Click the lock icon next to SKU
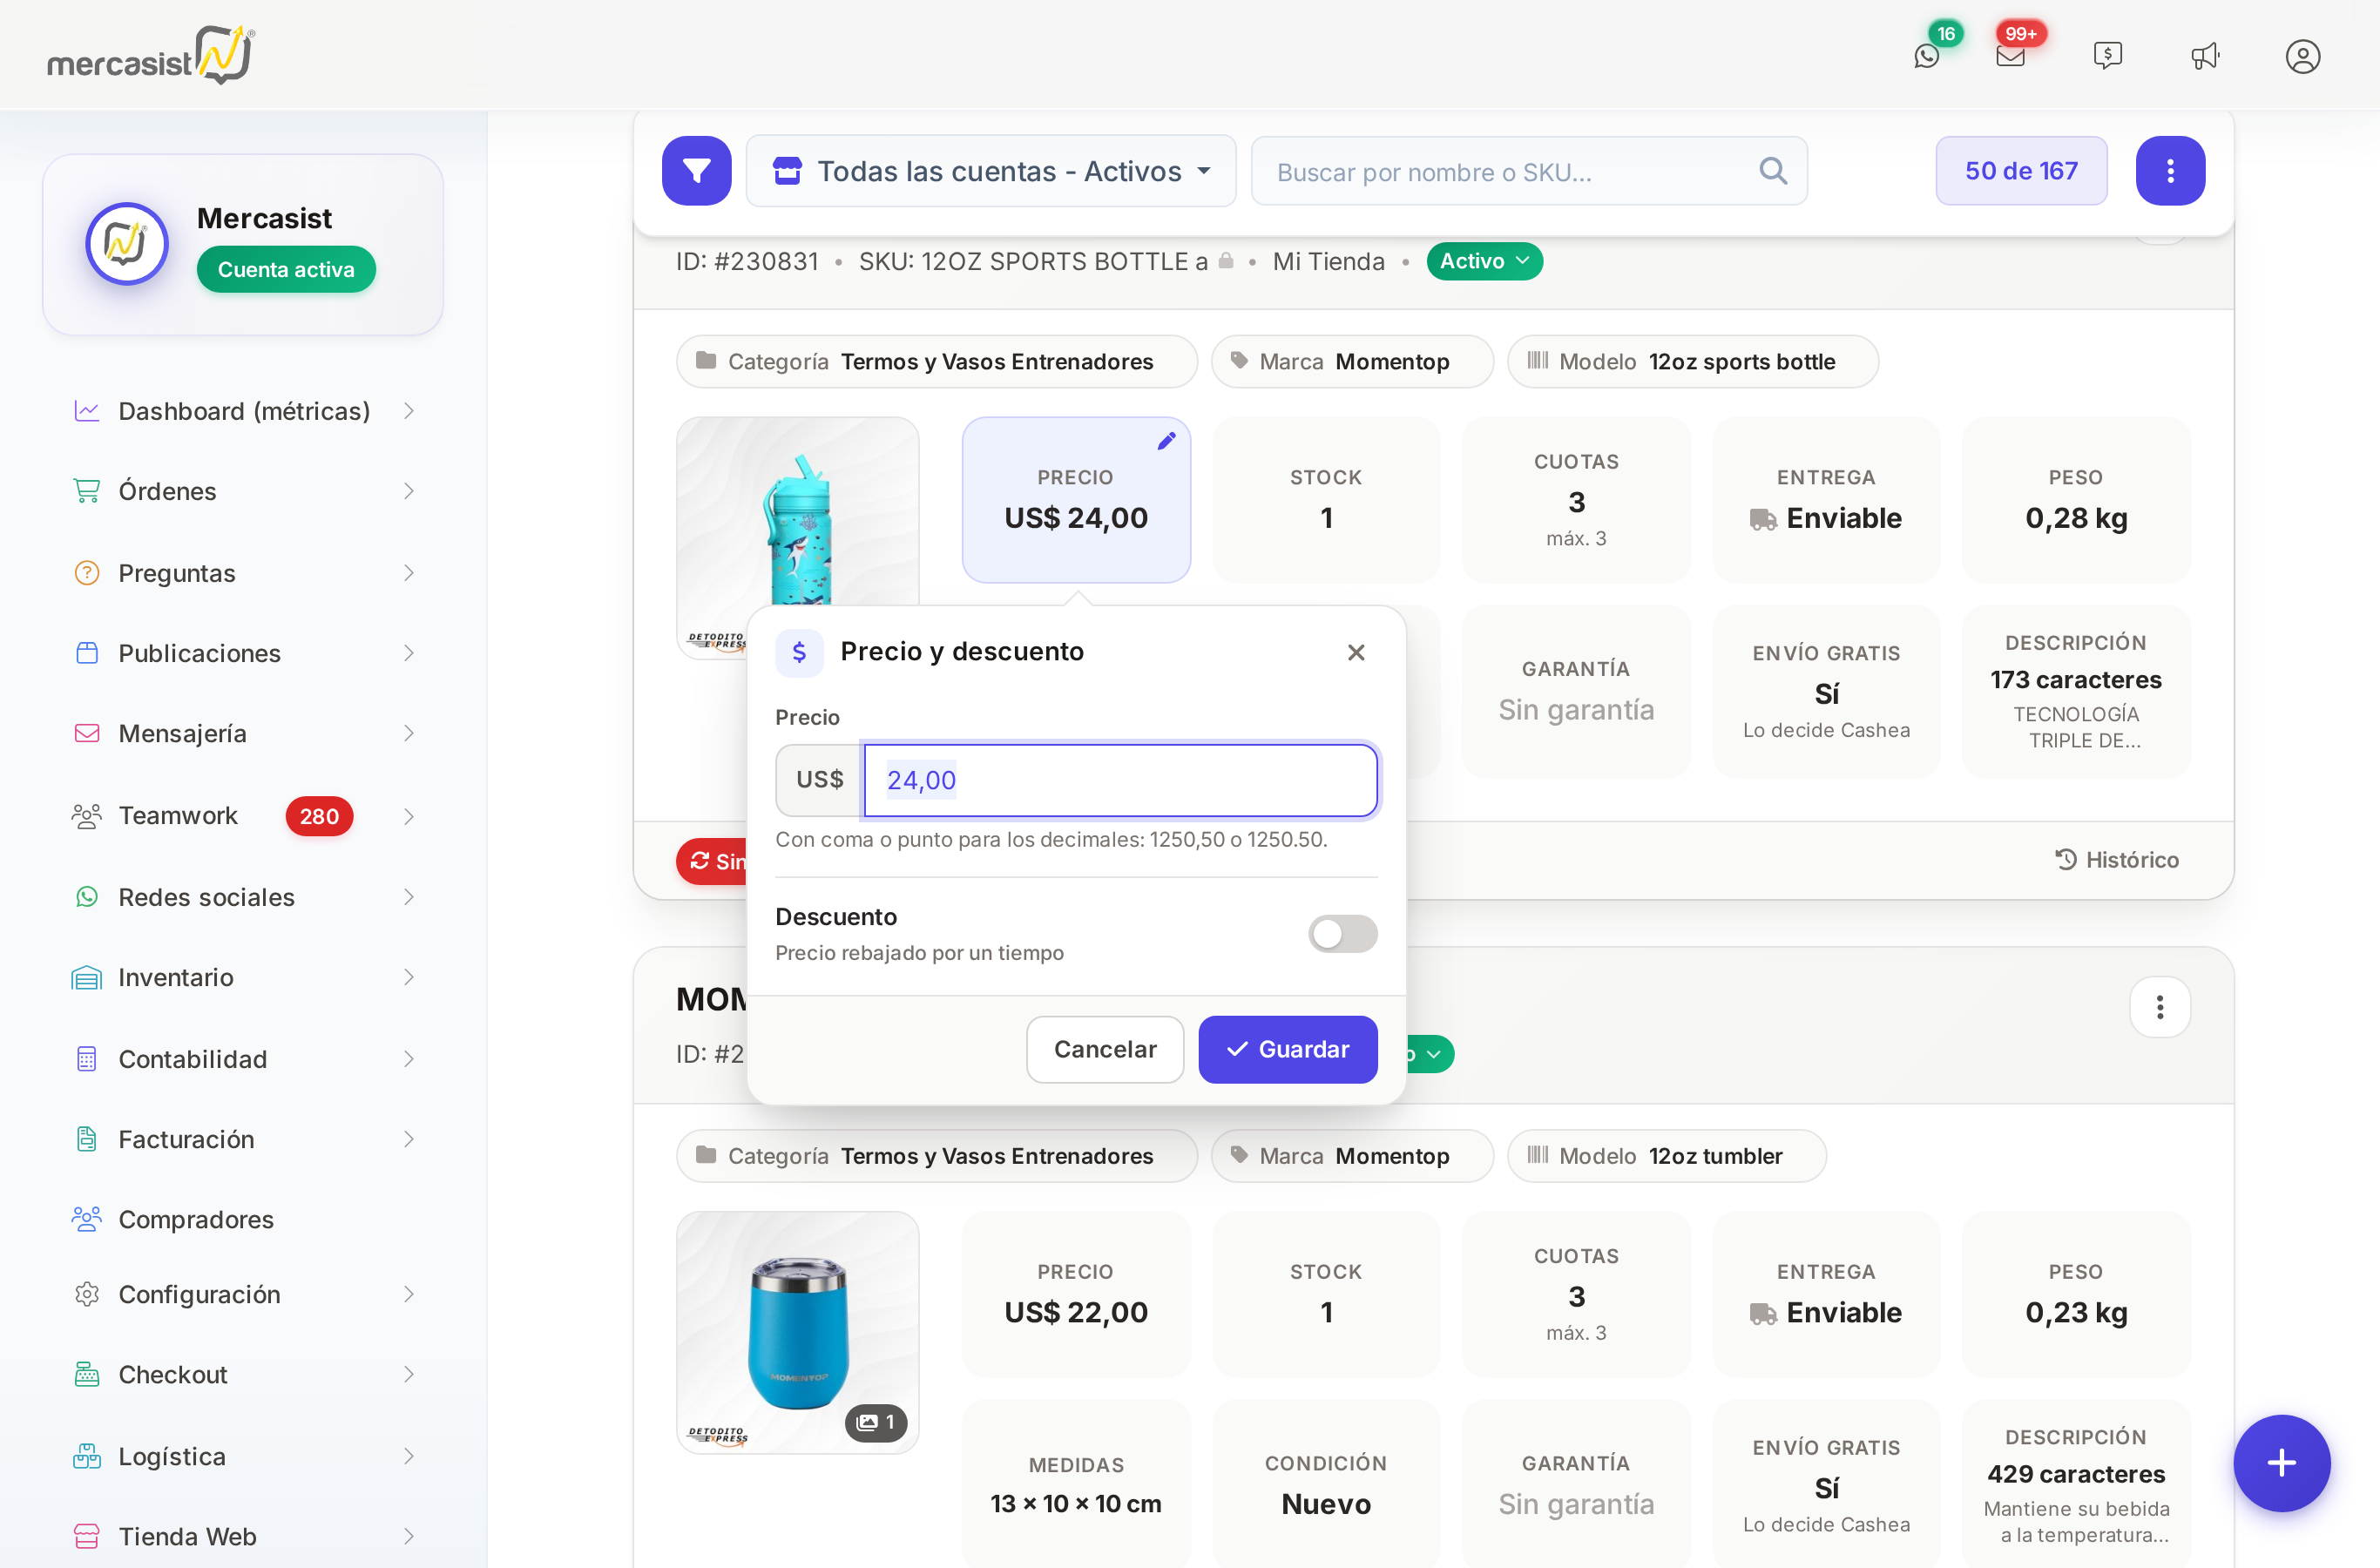Screen dimensions: 2380x1568 pyautogui.click(x=1225, y=261)
